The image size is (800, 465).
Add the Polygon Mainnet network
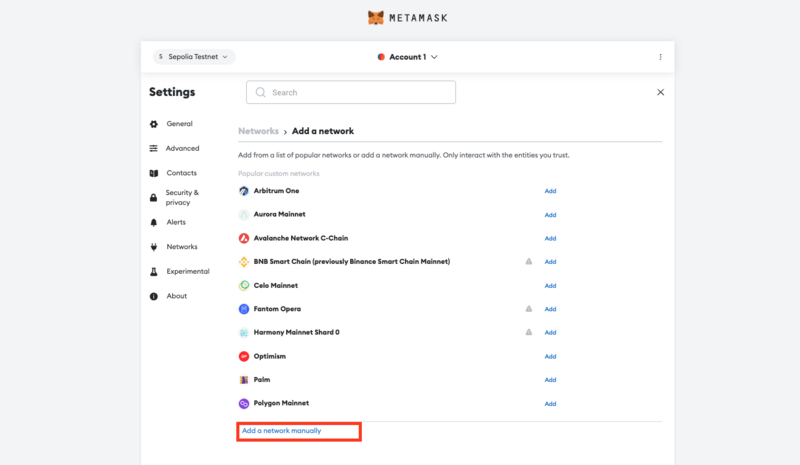point(550,404)
